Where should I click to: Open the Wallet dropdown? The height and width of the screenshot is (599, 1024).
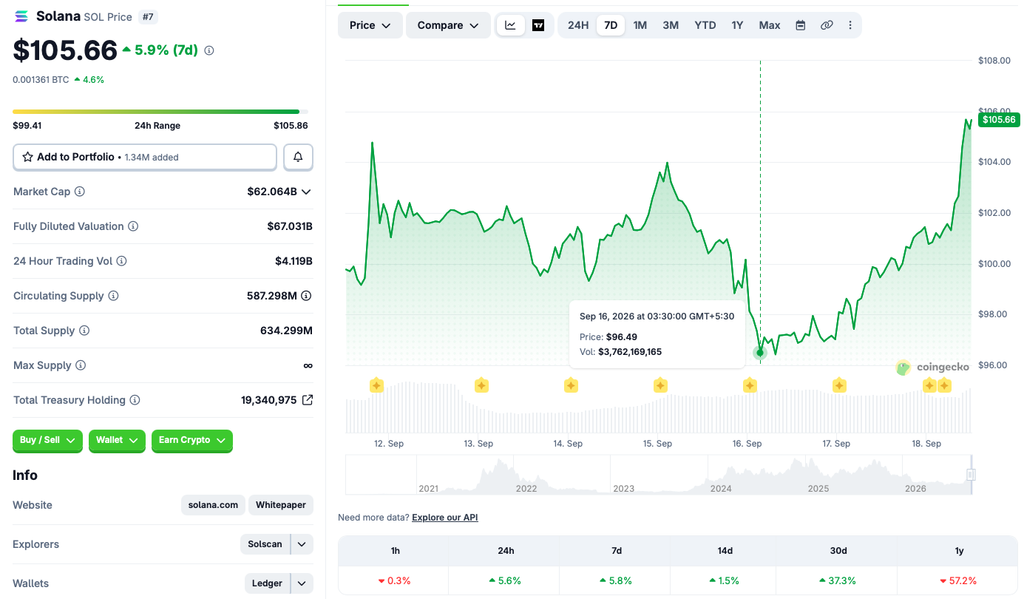tap(117, 440)
